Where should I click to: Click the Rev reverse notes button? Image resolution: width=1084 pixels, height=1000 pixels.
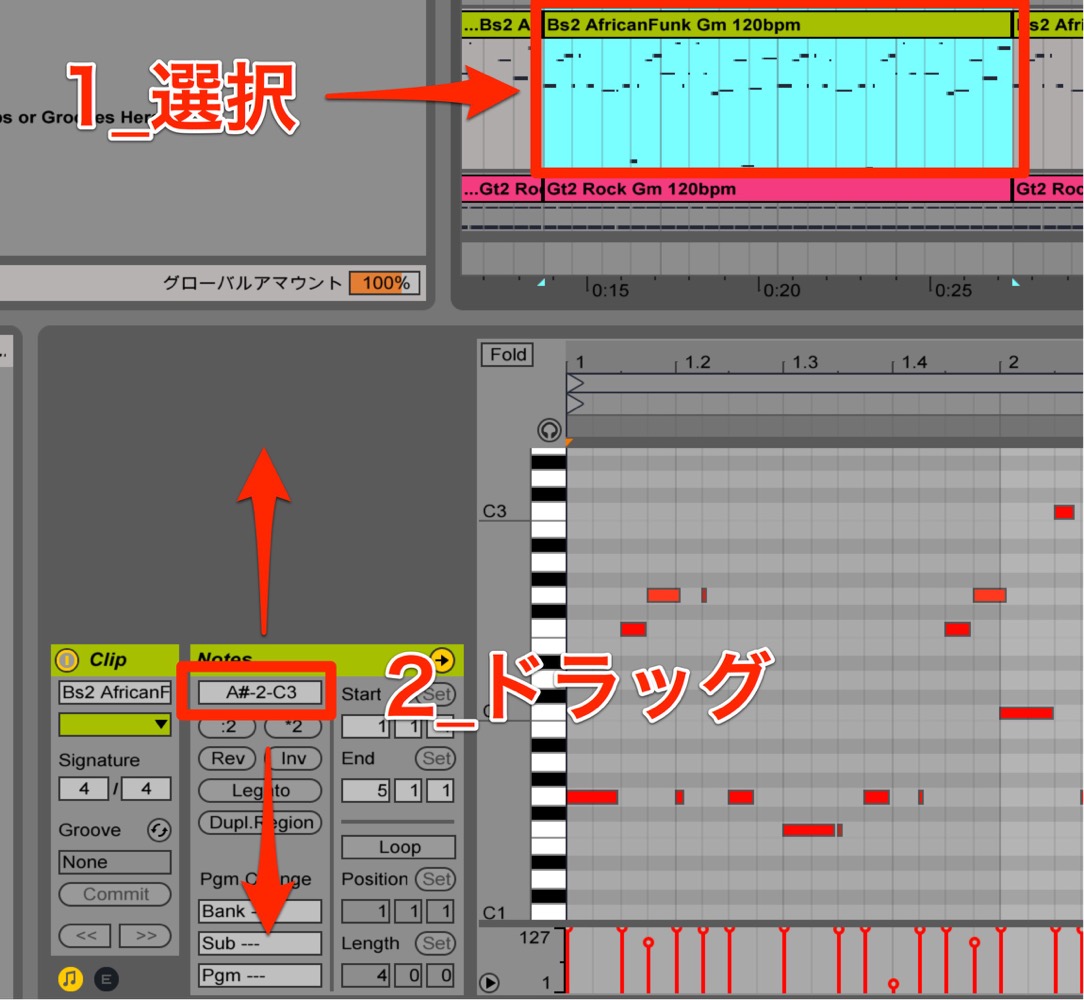pos(227,759)
